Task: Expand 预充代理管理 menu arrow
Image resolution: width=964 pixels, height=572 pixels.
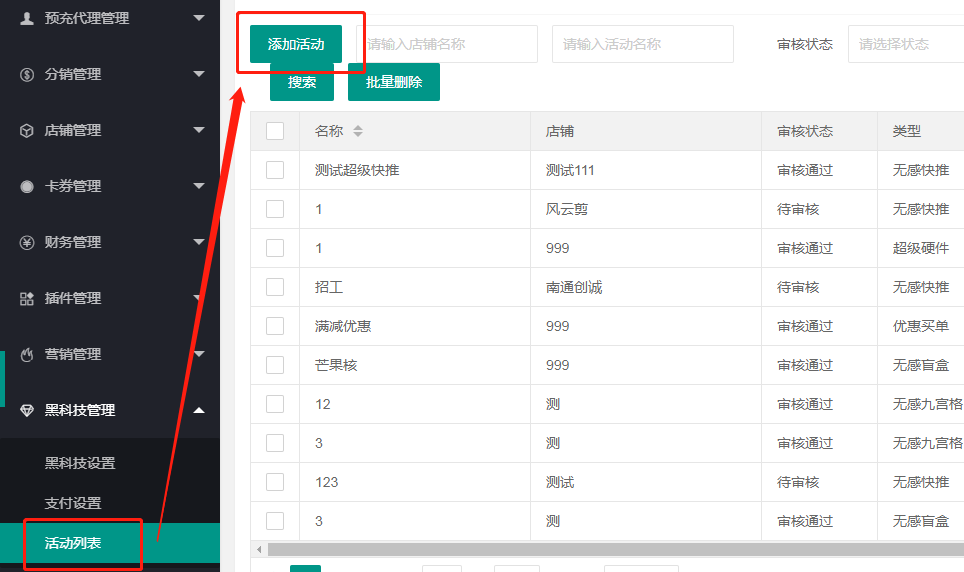Action: tap(199, 18)
